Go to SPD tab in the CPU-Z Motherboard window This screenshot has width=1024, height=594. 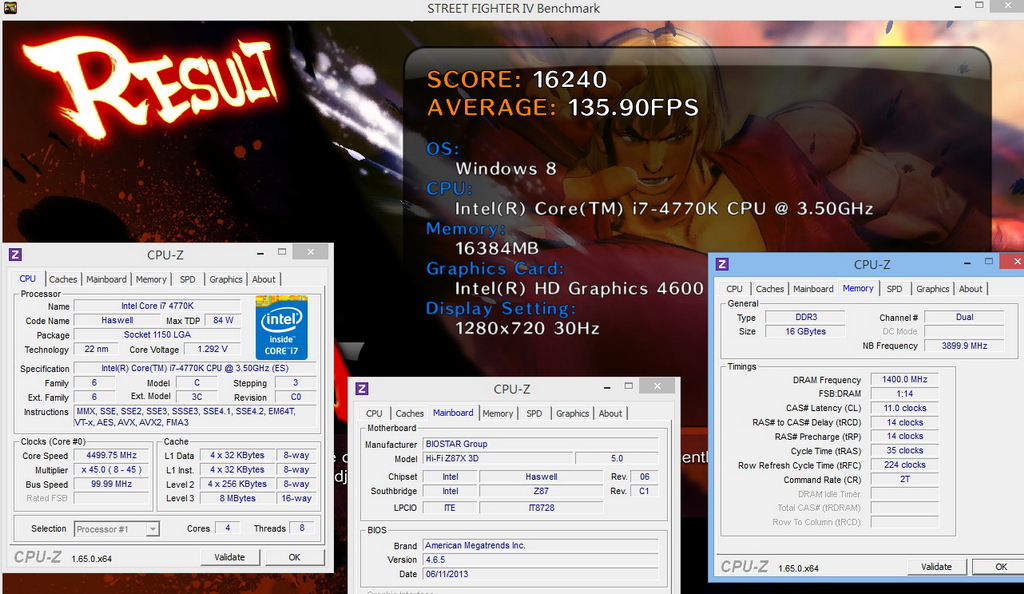(534, 413)
